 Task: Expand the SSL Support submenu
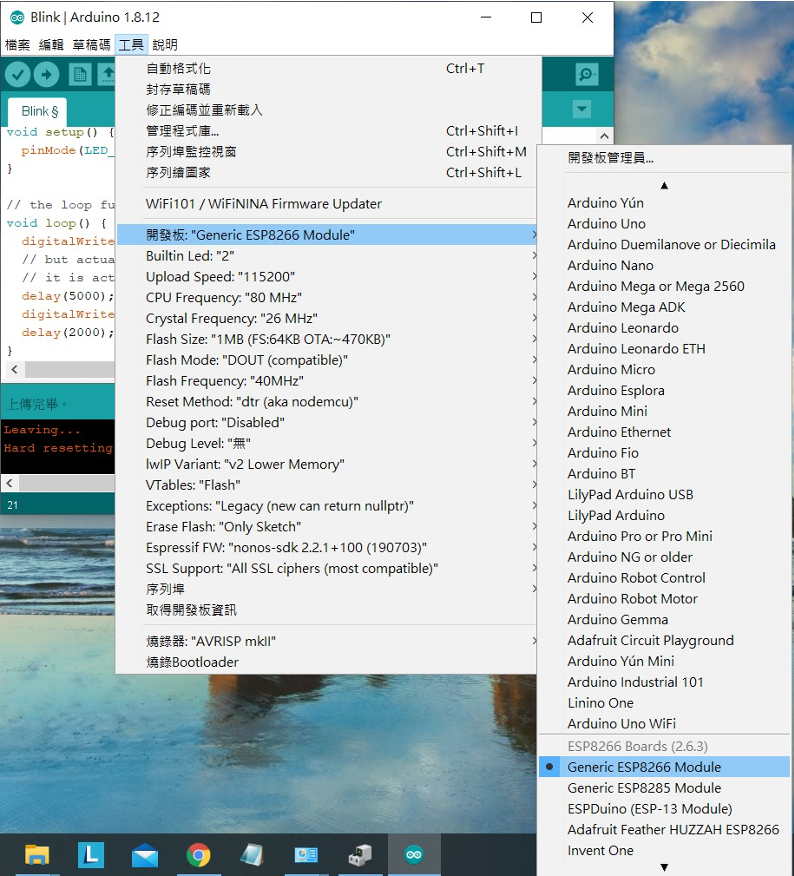(x=327, y=568)
